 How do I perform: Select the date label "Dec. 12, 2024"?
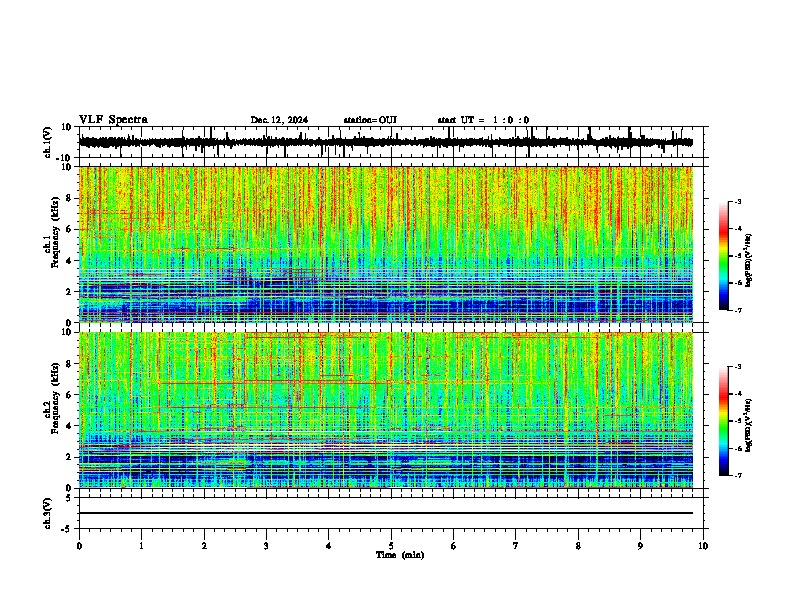coord(279,120)
